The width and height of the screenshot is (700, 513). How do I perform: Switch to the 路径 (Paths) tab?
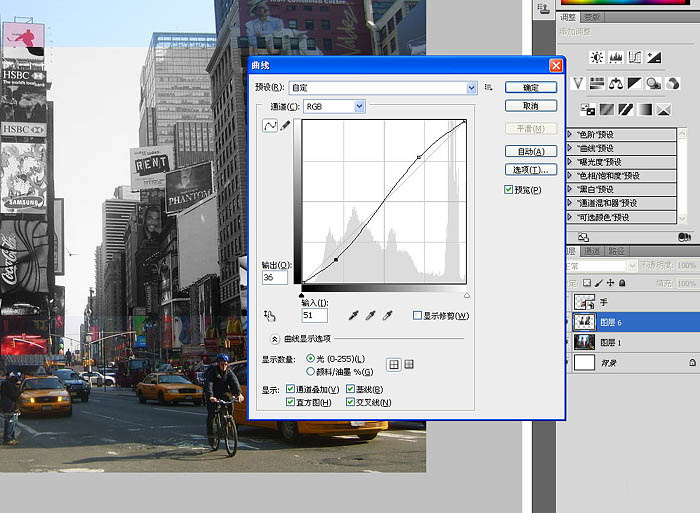[616, 251]
